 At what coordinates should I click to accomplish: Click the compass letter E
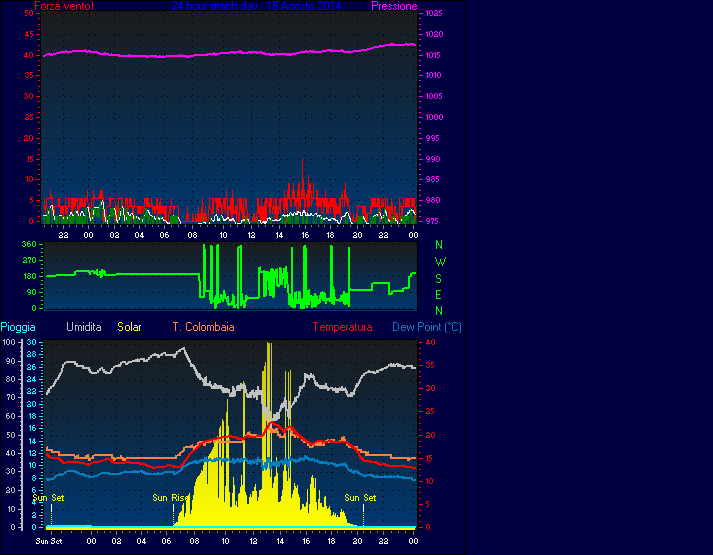(438, 295)
